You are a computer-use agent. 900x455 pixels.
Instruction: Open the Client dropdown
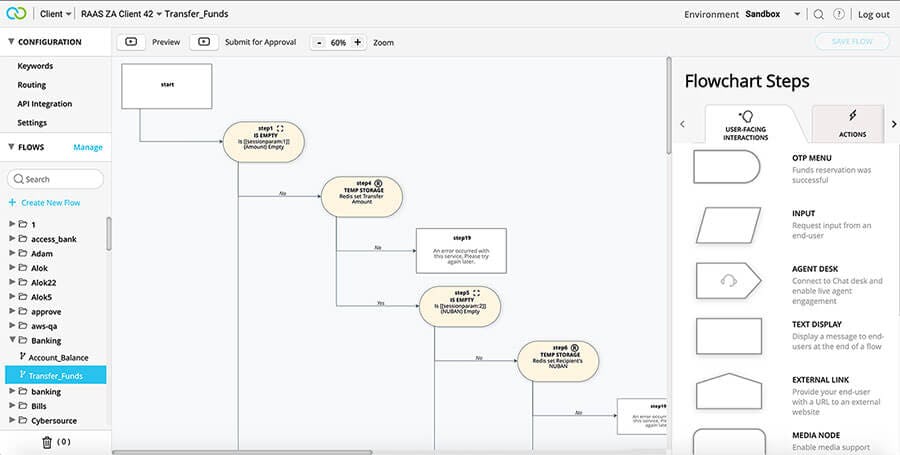56,14
